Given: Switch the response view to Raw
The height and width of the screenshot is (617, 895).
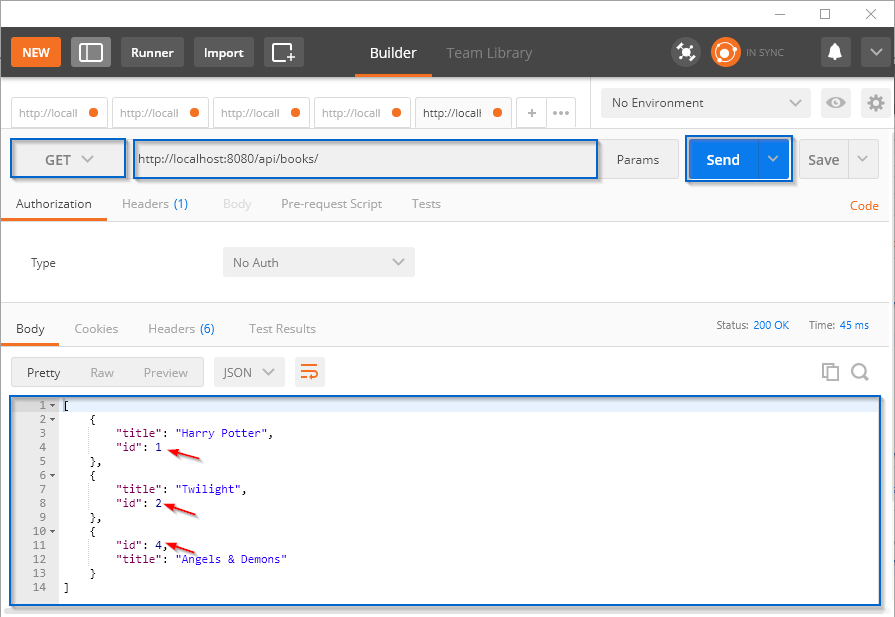Looking at the screenshot, I should tap(102, 371).
